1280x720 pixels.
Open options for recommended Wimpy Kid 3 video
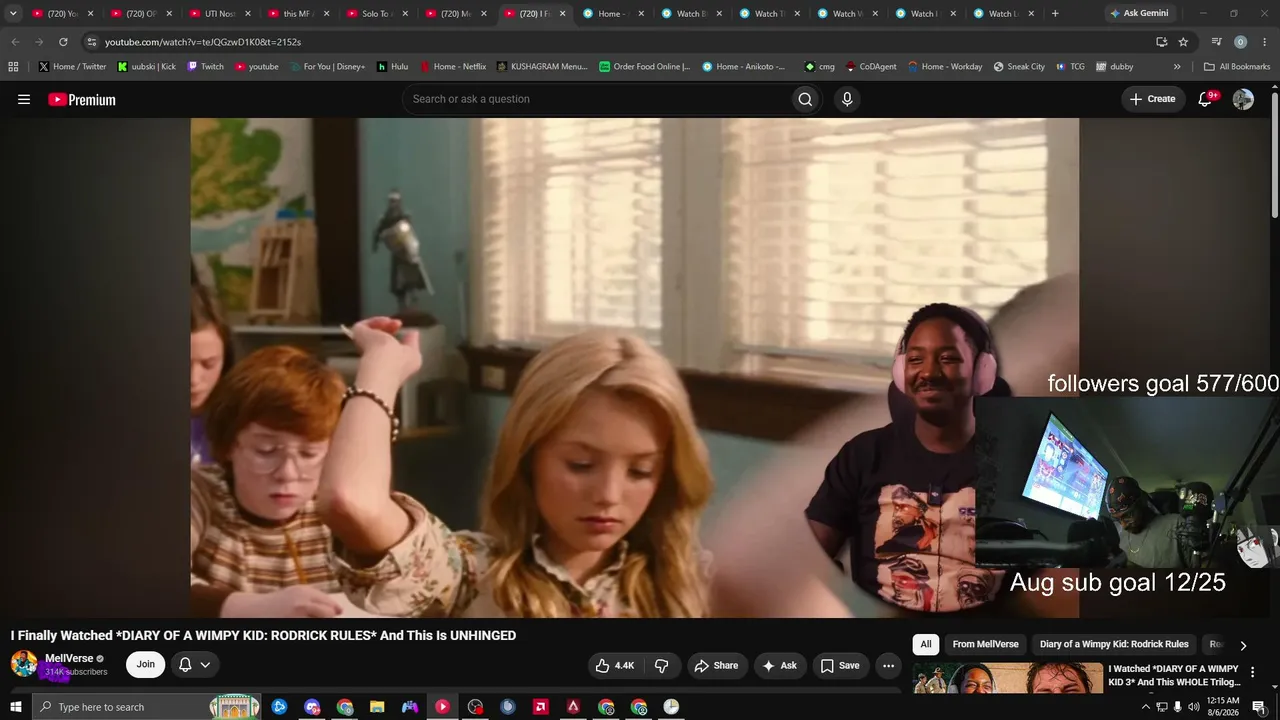pos(1252,672)
